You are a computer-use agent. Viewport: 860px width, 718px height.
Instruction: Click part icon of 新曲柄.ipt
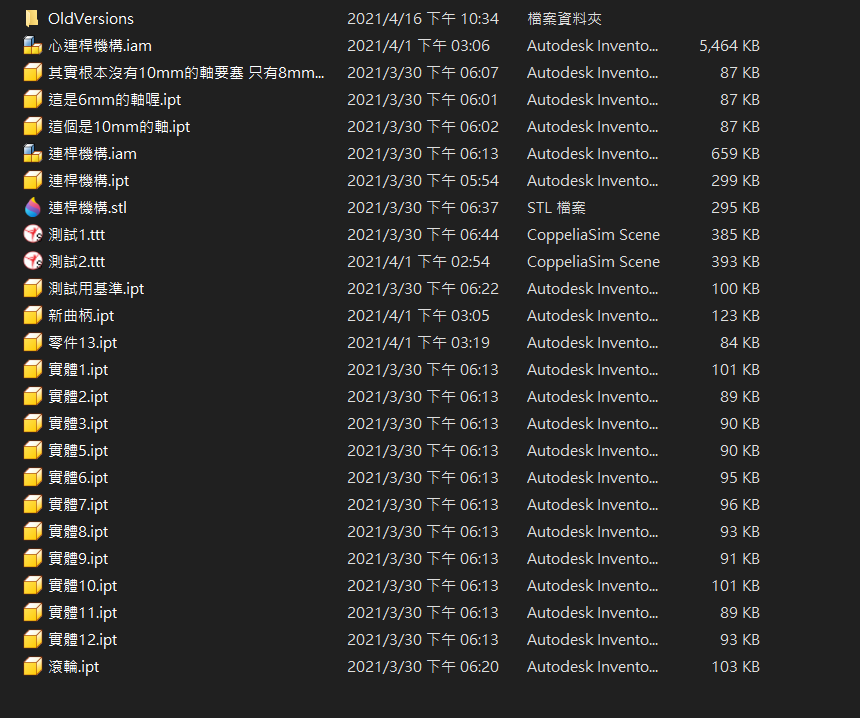tap(32, 315)
